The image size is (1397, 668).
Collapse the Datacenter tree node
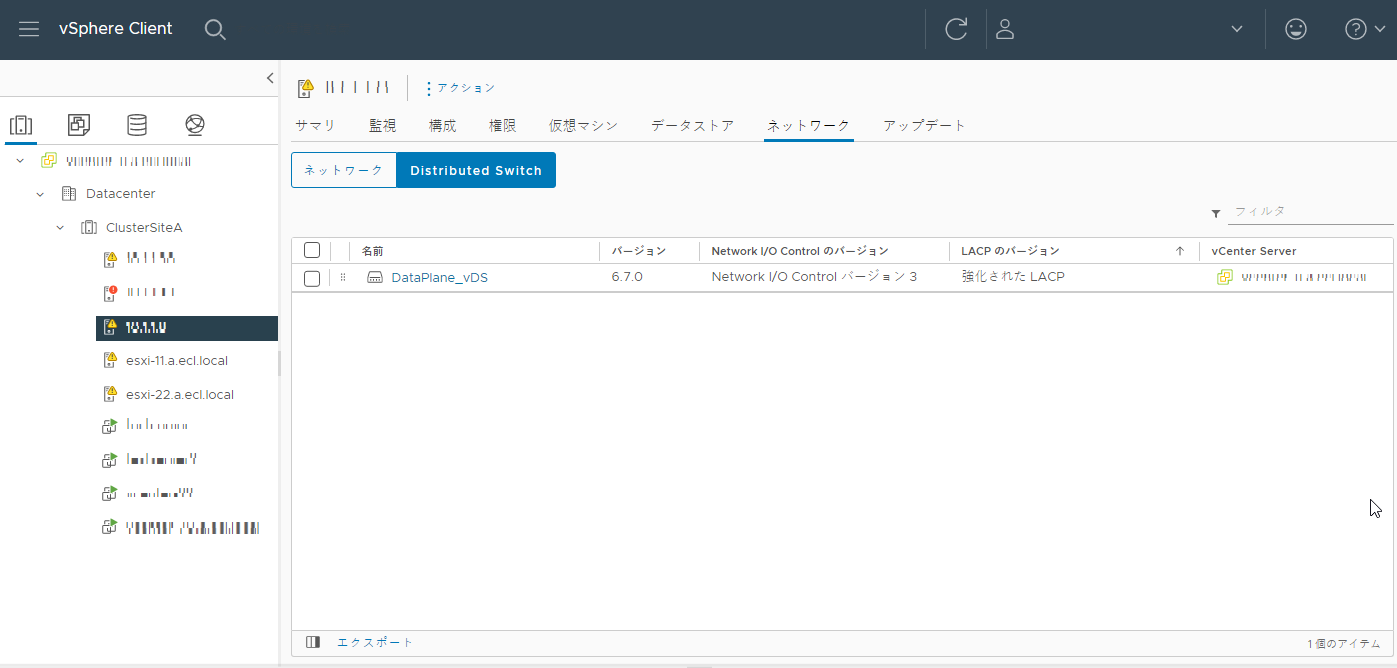(40, 194)
